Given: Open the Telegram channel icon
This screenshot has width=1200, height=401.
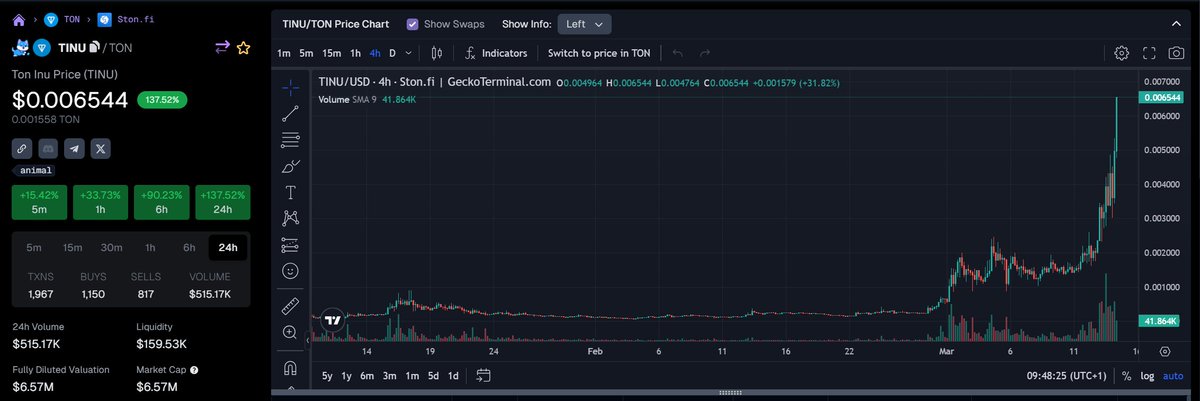Looking at the screenshot, I should point(74,148).
